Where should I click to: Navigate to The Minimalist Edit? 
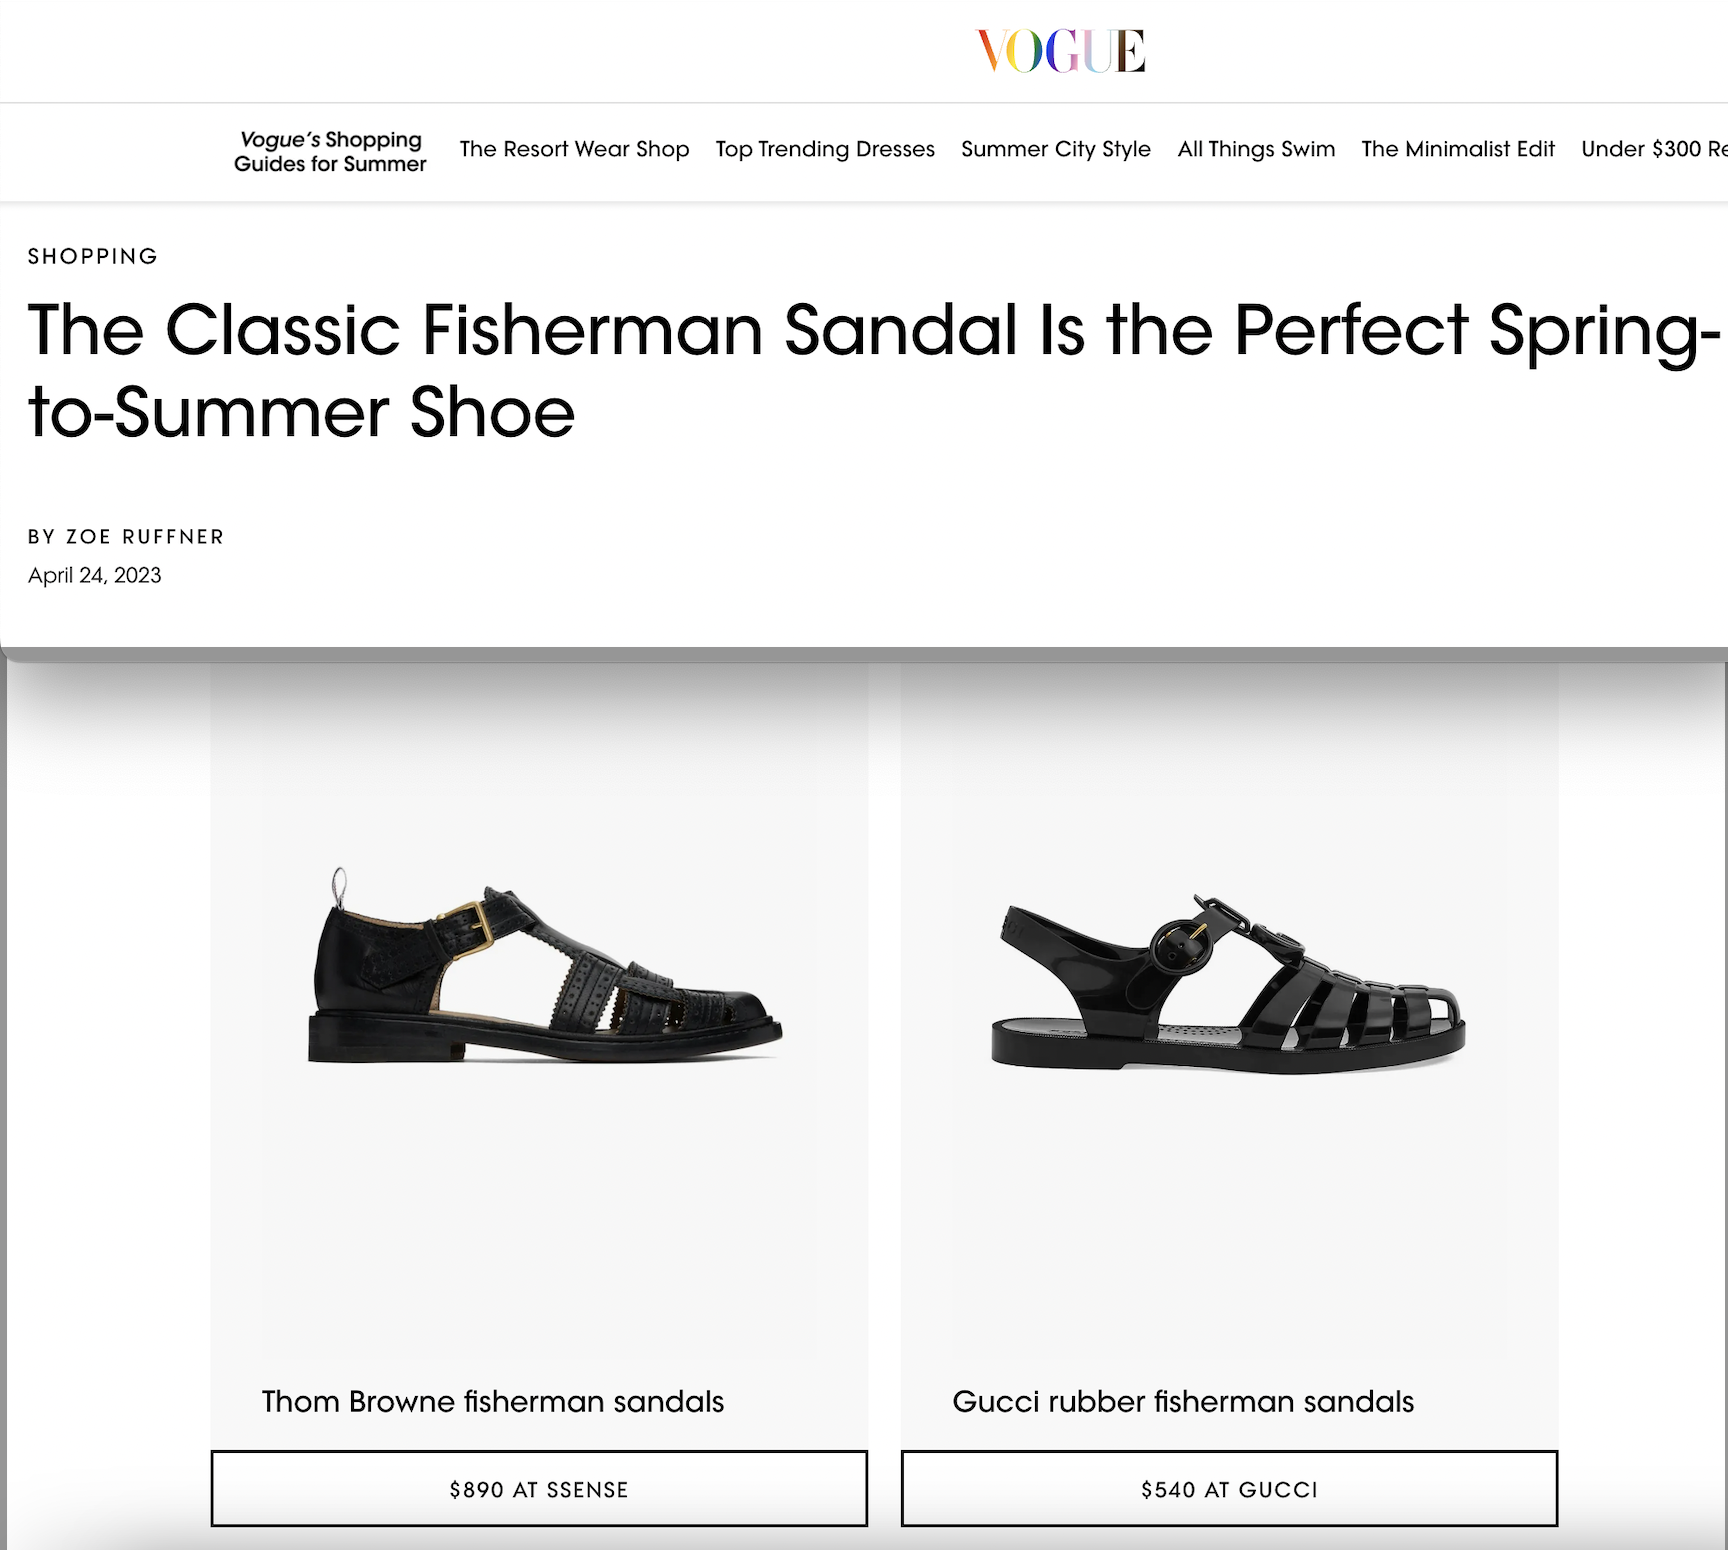click(x=1458, y=149)
